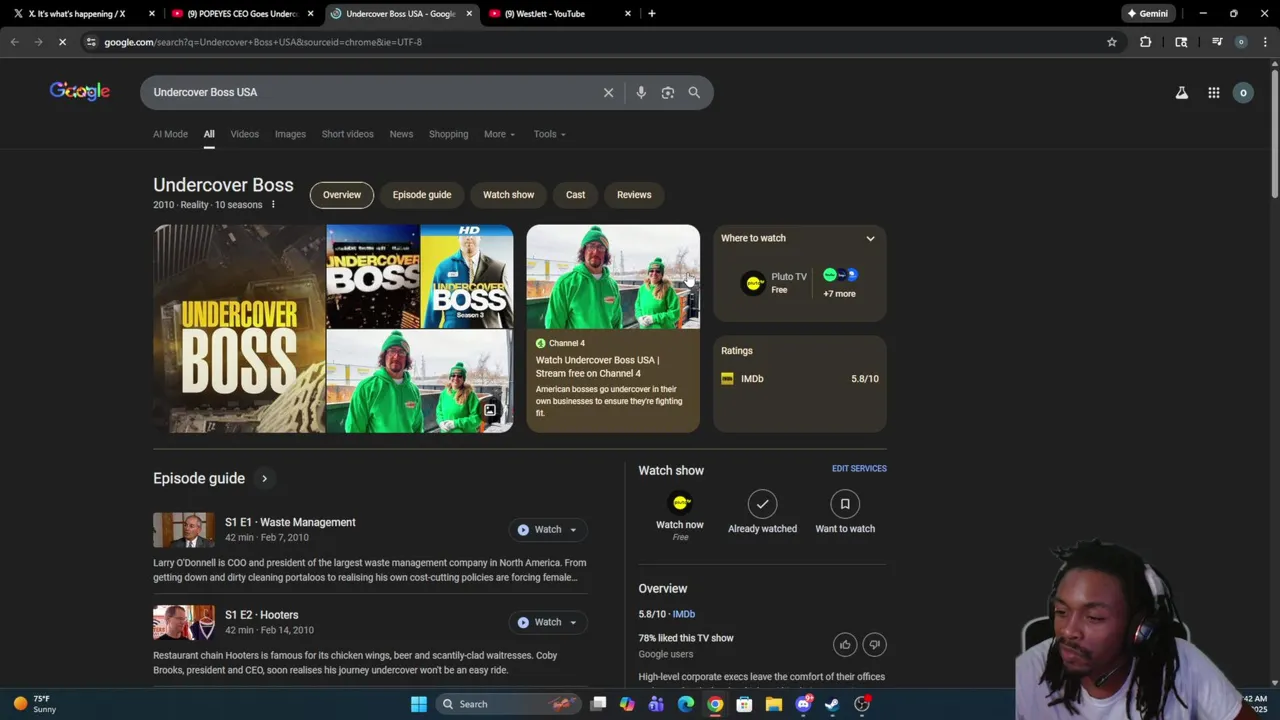Open the IMDb 5.8/10 rating row

[x=800, y=379]
